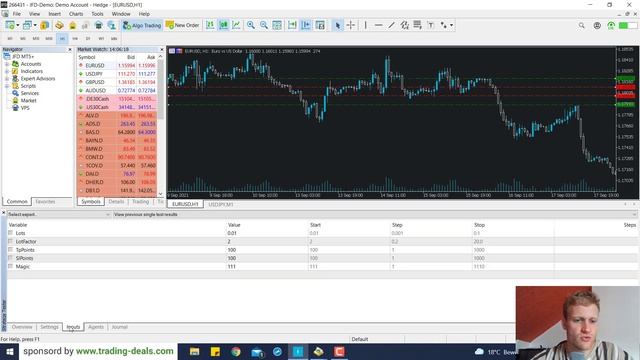Open the Details tab in Market Watch
The image size is (640, 360).
[116, 202]
